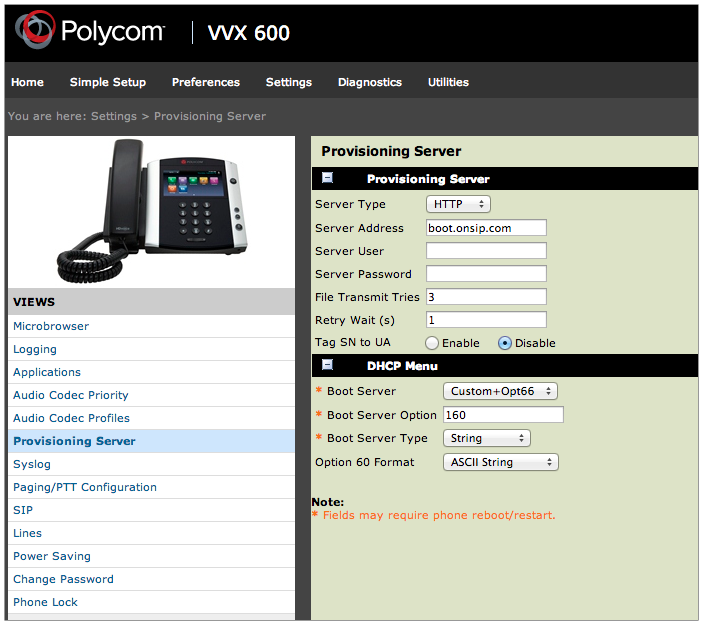Click the Server User input field
Screen dimensions: 703x625
(x=486, y=251)
